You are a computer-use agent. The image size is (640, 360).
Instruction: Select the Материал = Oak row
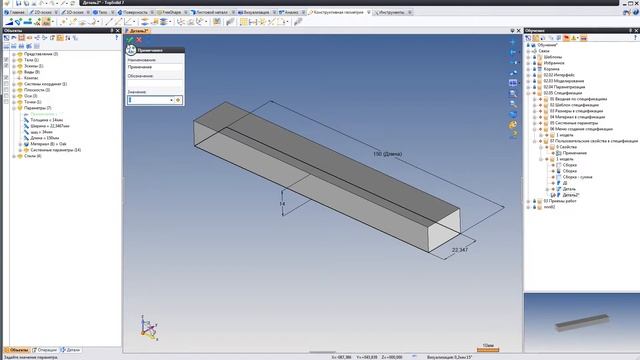[47, 144]
